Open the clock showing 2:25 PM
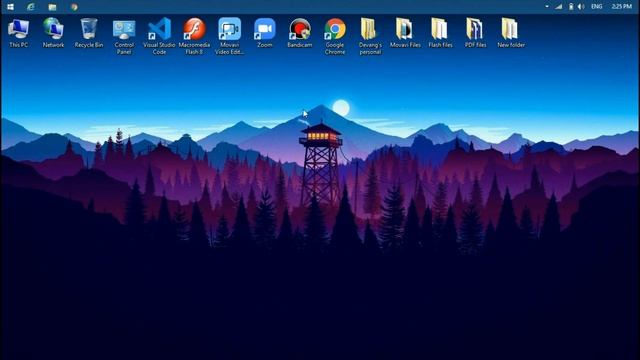640x360 pixels. (622, 7)
